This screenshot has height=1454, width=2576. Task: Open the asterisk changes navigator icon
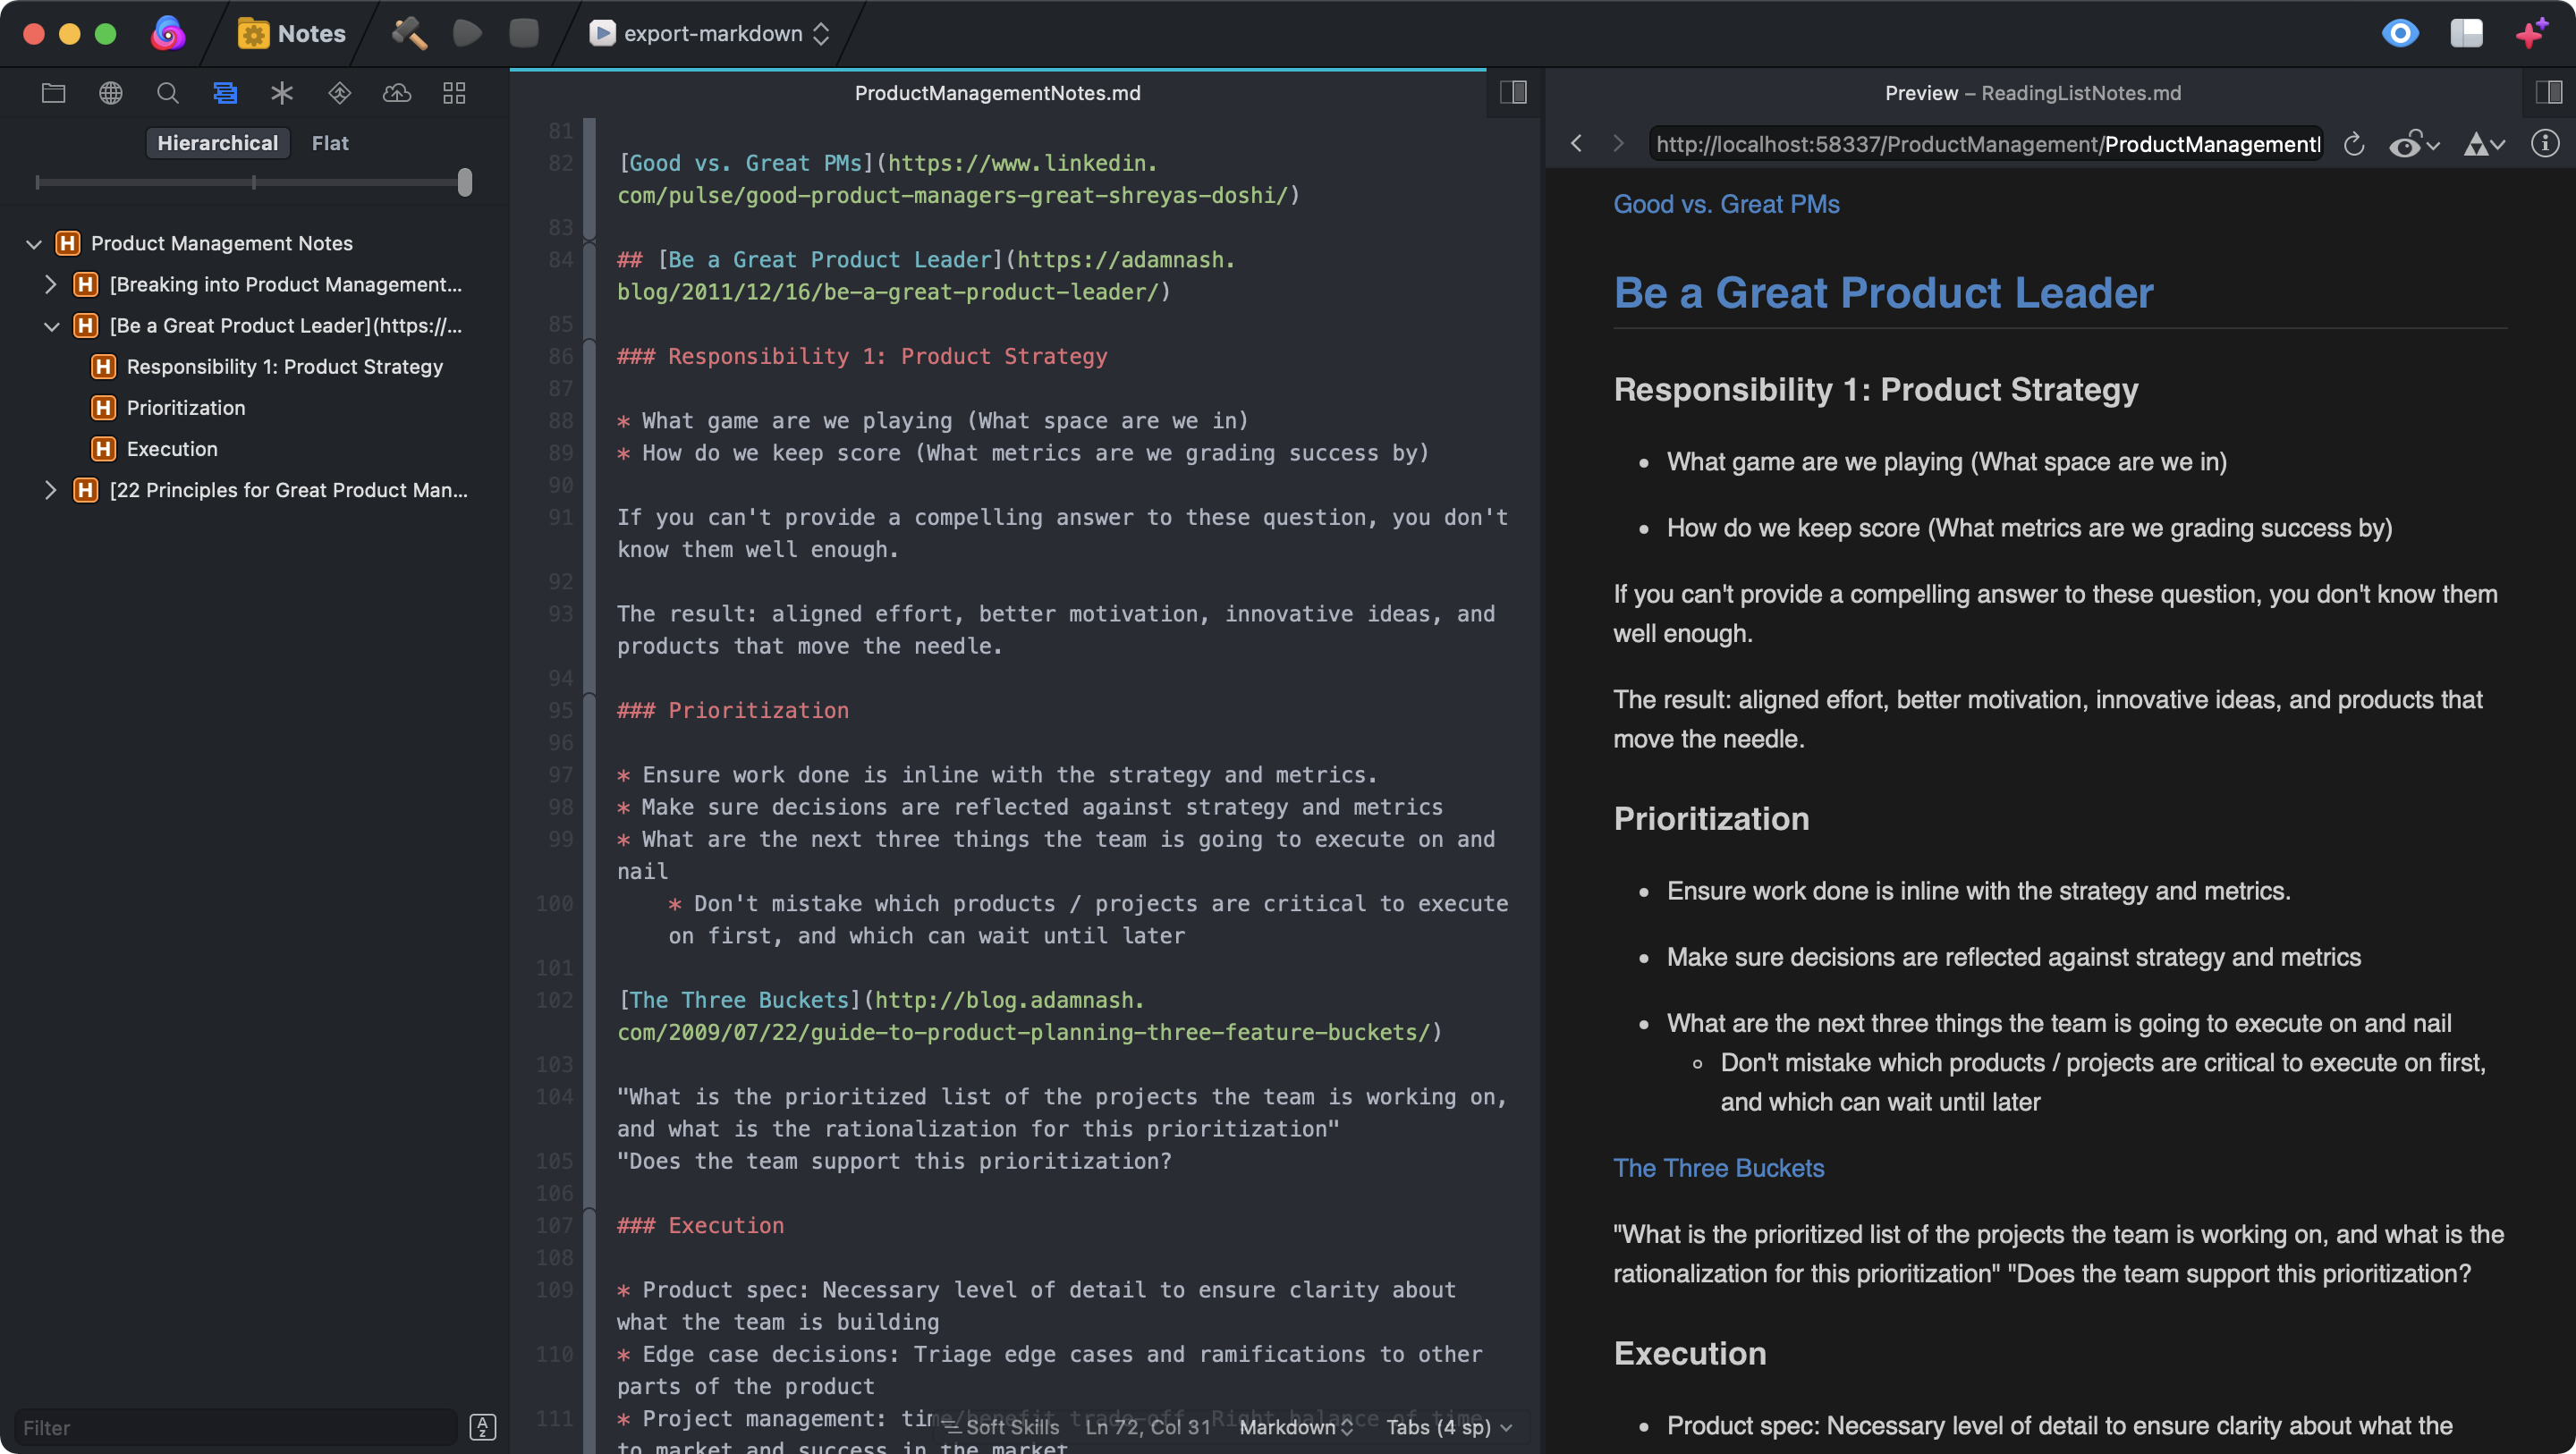click(282, 93)
